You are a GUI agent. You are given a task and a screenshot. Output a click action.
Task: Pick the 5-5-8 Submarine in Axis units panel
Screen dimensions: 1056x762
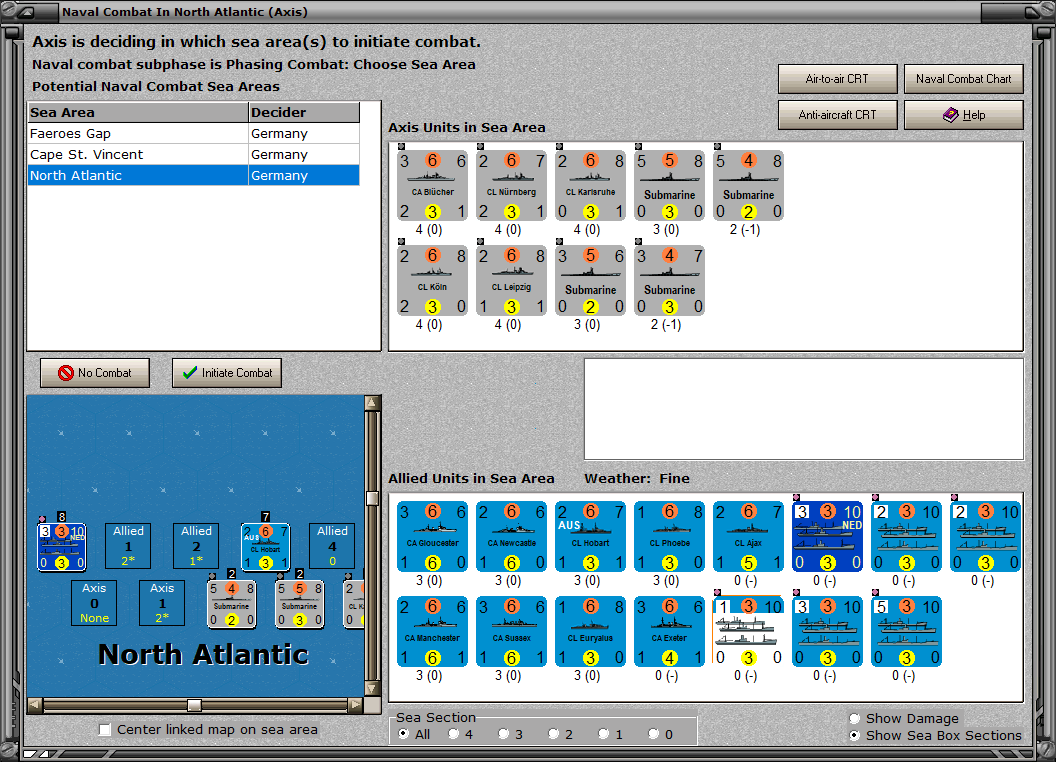click(669, 185)
